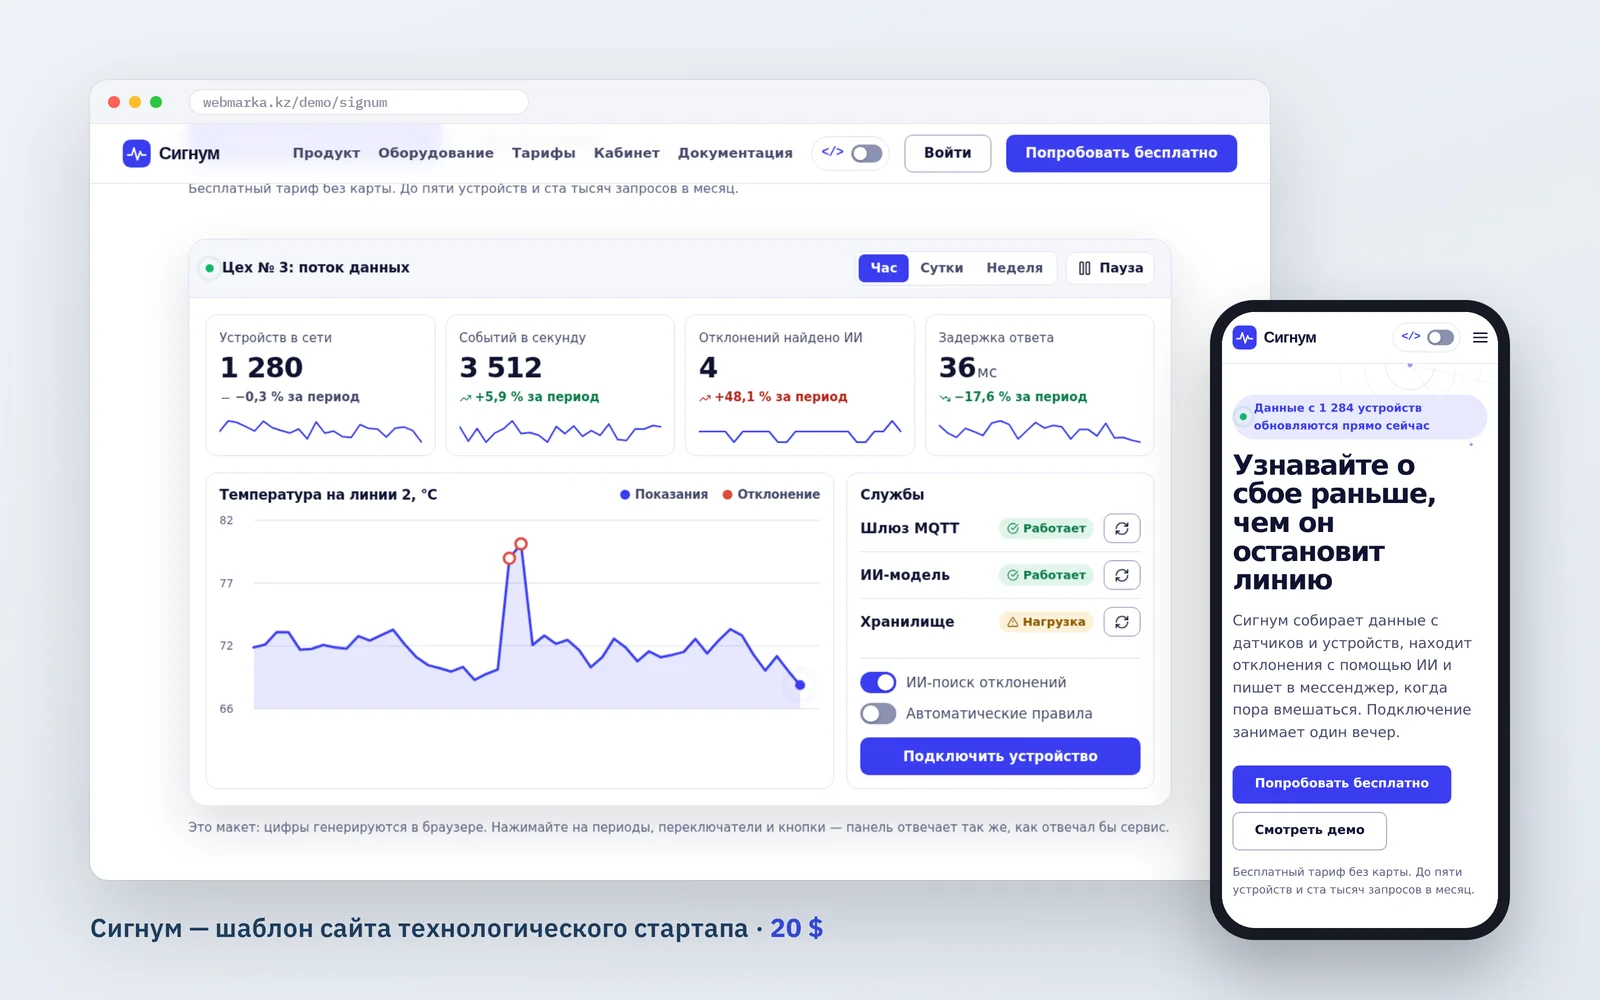Screen dimensions: 1600x1000
Task: Click the browser address bar
Action: point(359,102)
